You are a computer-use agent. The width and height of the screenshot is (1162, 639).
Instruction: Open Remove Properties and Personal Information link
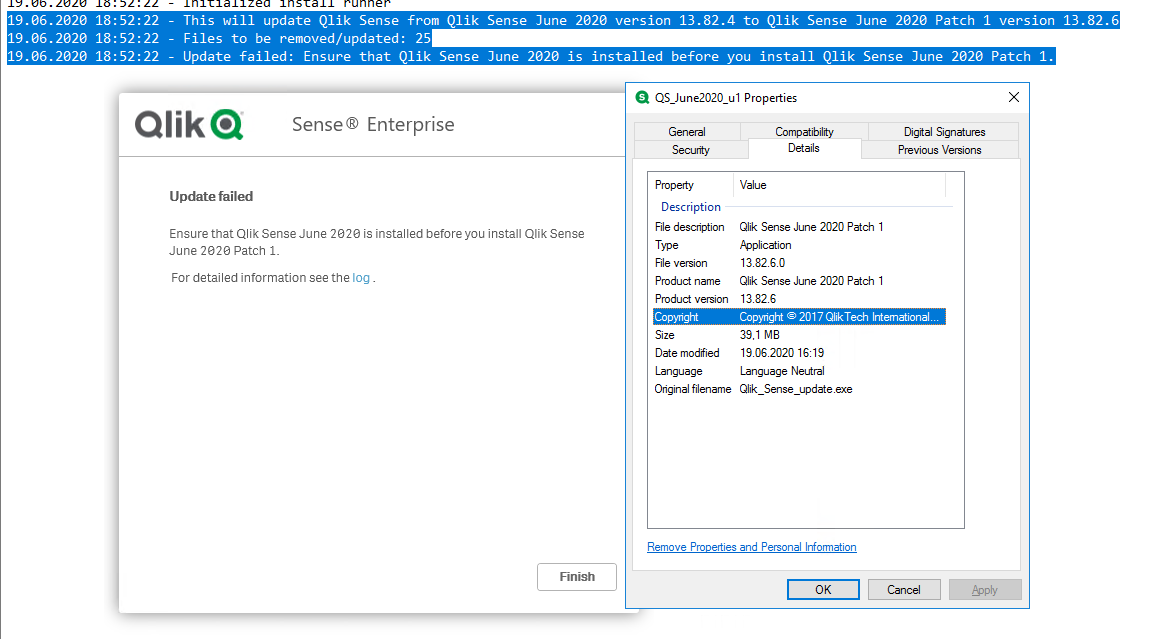pyautogui.click(x=749, y=547)
